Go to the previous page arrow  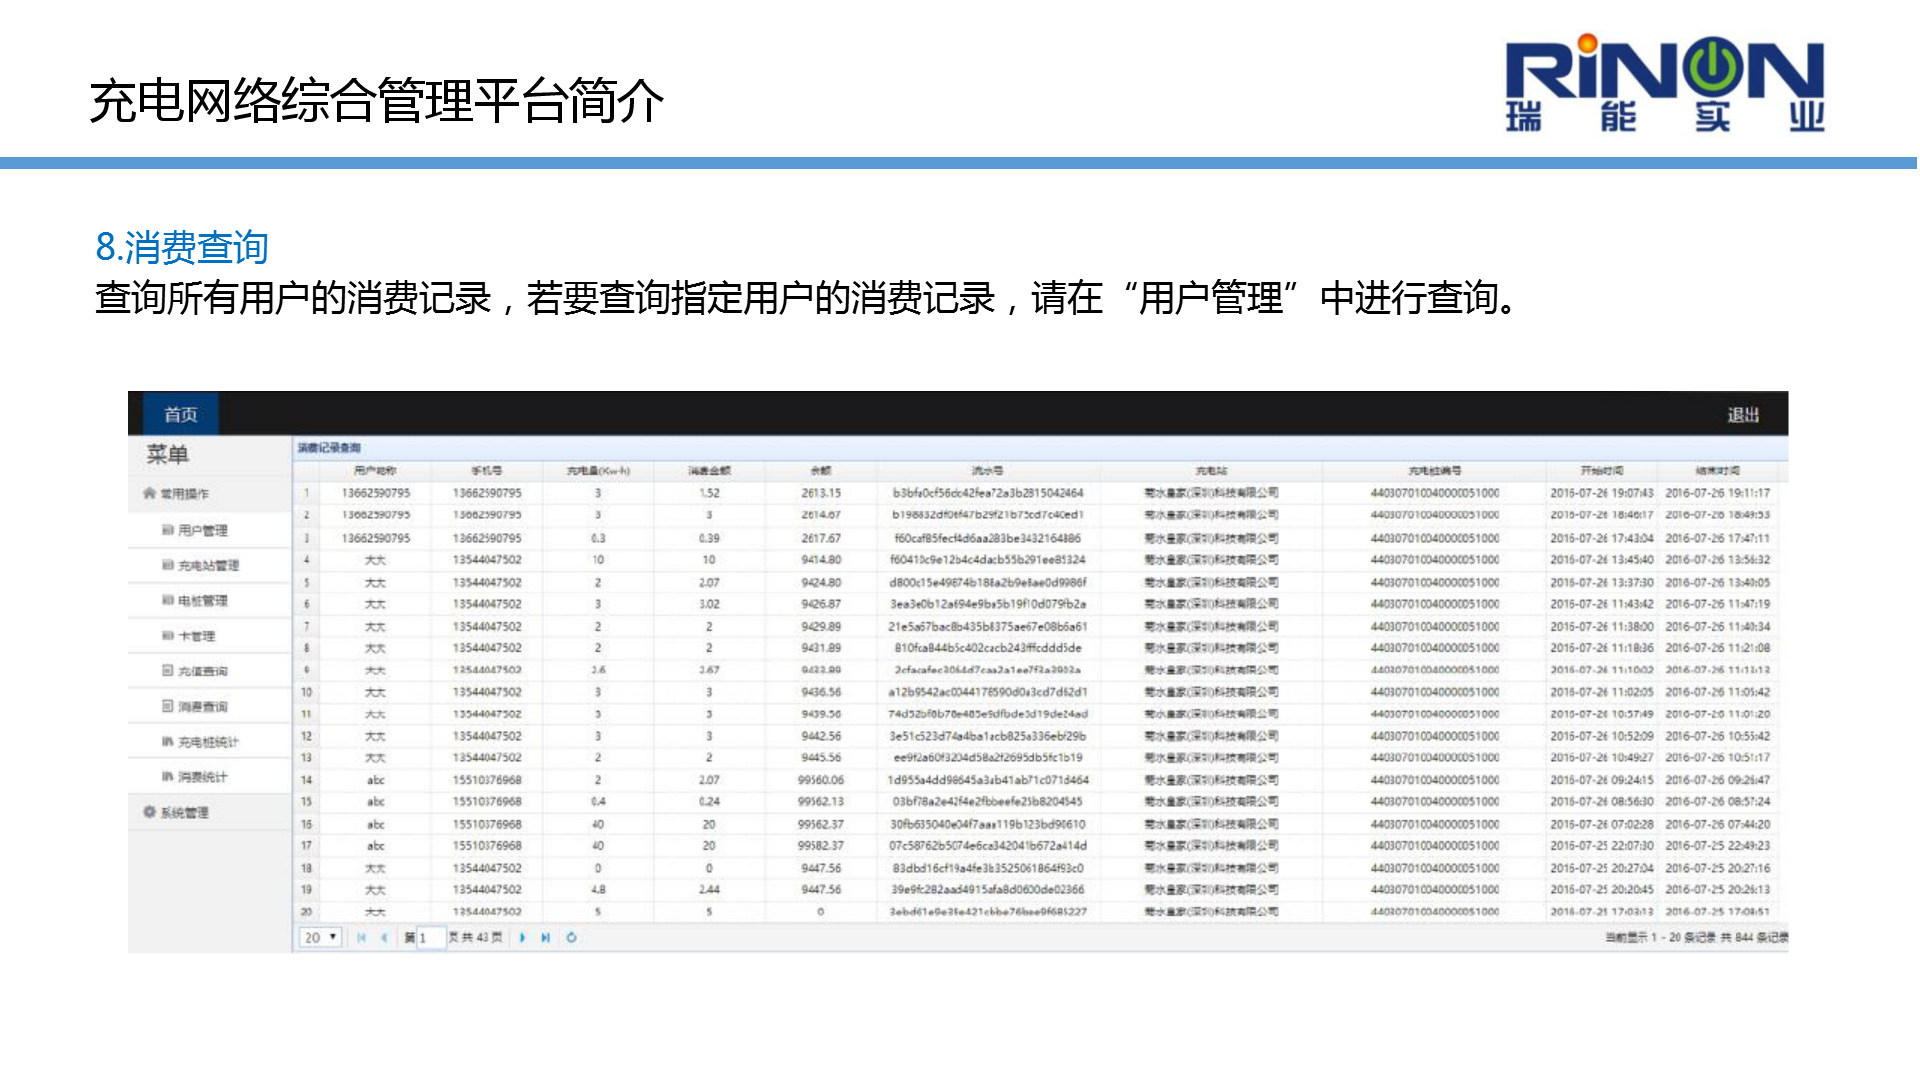384,938
